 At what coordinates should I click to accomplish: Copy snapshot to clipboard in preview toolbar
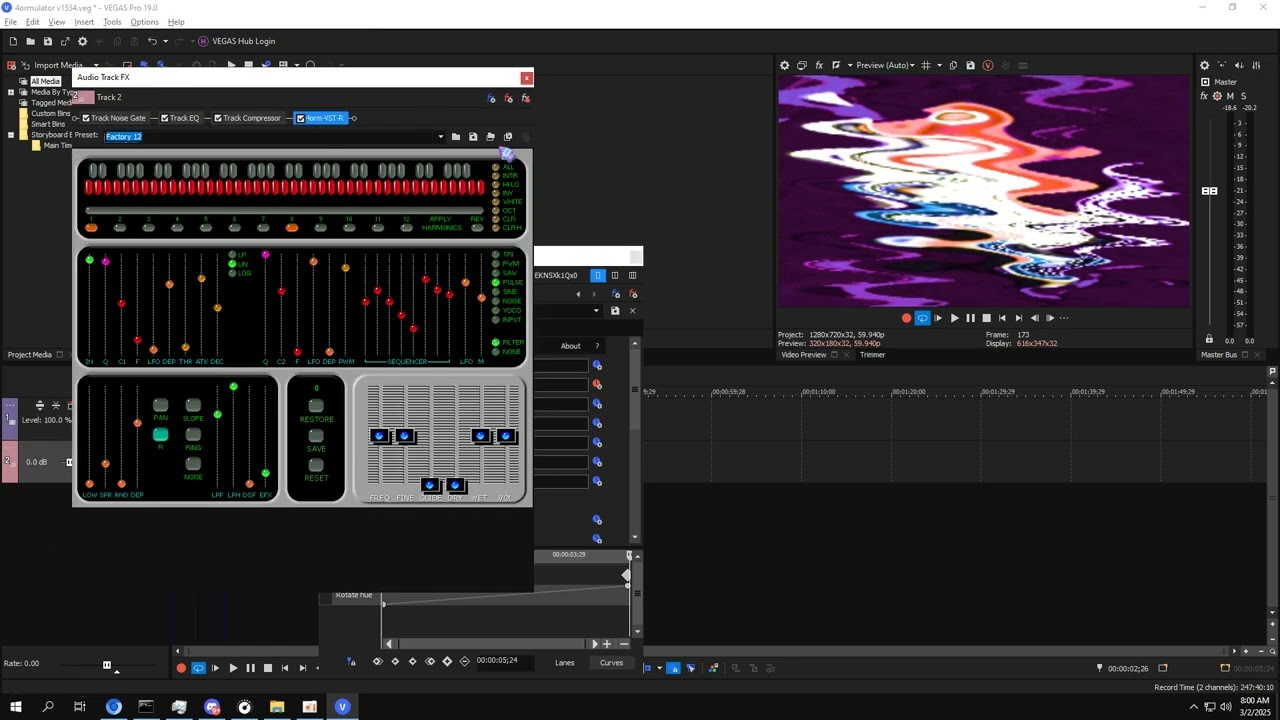tap(953, 65)
